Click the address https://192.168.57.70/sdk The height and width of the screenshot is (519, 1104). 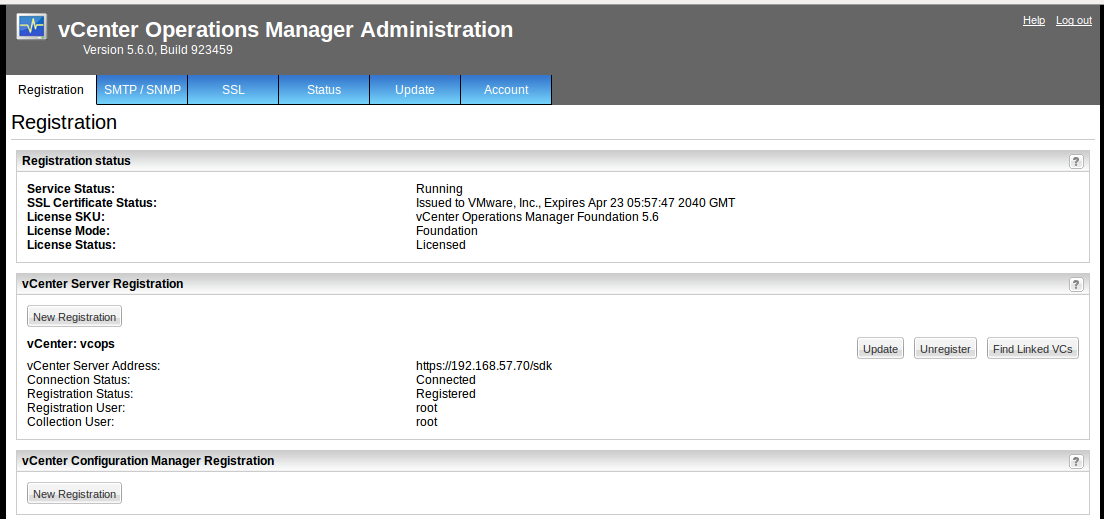pyautogui.click(x=484, y=366)
